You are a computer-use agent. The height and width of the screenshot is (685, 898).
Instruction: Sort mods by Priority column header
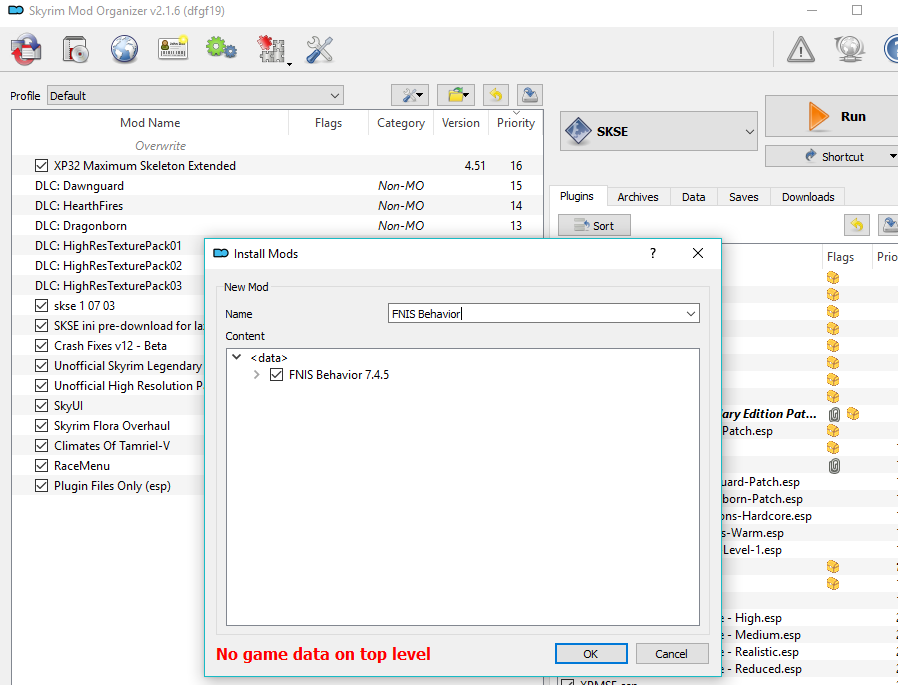pos(515,123)
